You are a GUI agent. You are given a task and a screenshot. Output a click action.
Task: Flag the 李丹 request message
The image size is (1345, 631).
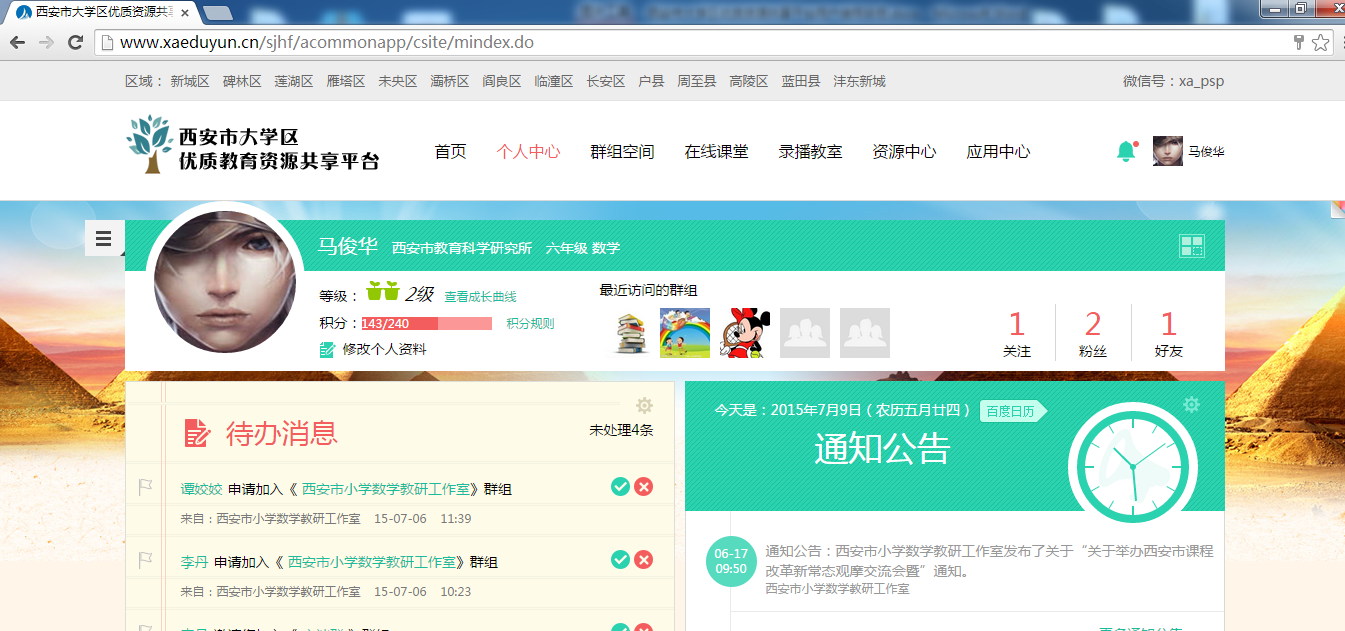click(145, 560)
